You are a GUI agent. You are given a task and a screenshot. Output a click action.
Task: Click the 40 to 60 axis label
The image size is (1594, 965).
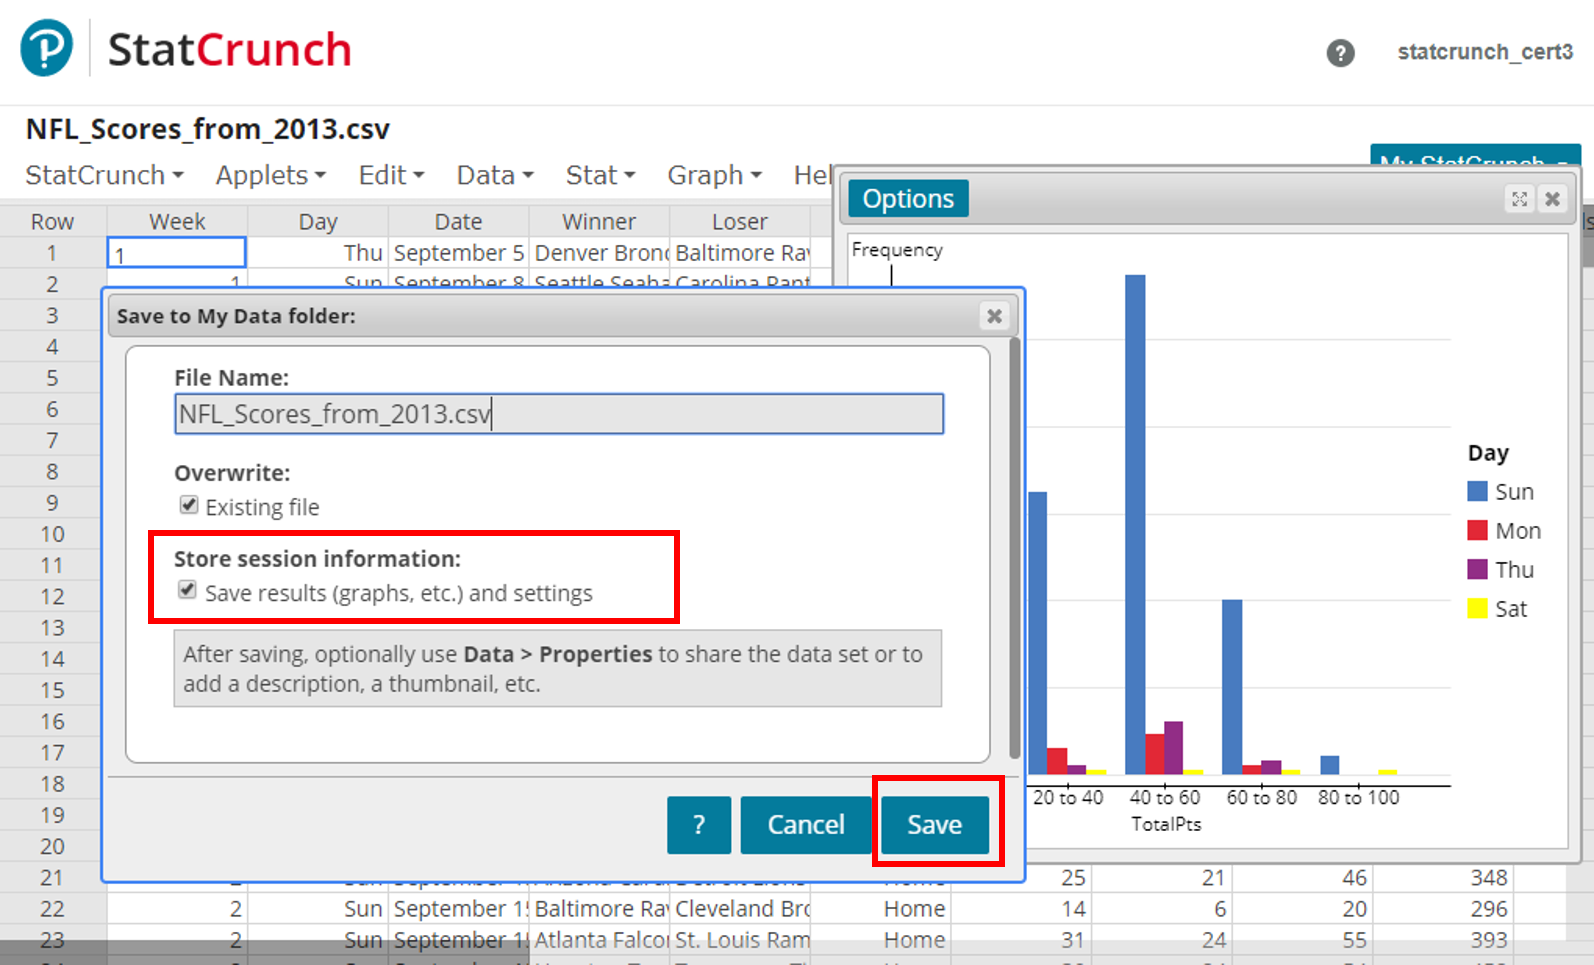tap(1165, 797)
